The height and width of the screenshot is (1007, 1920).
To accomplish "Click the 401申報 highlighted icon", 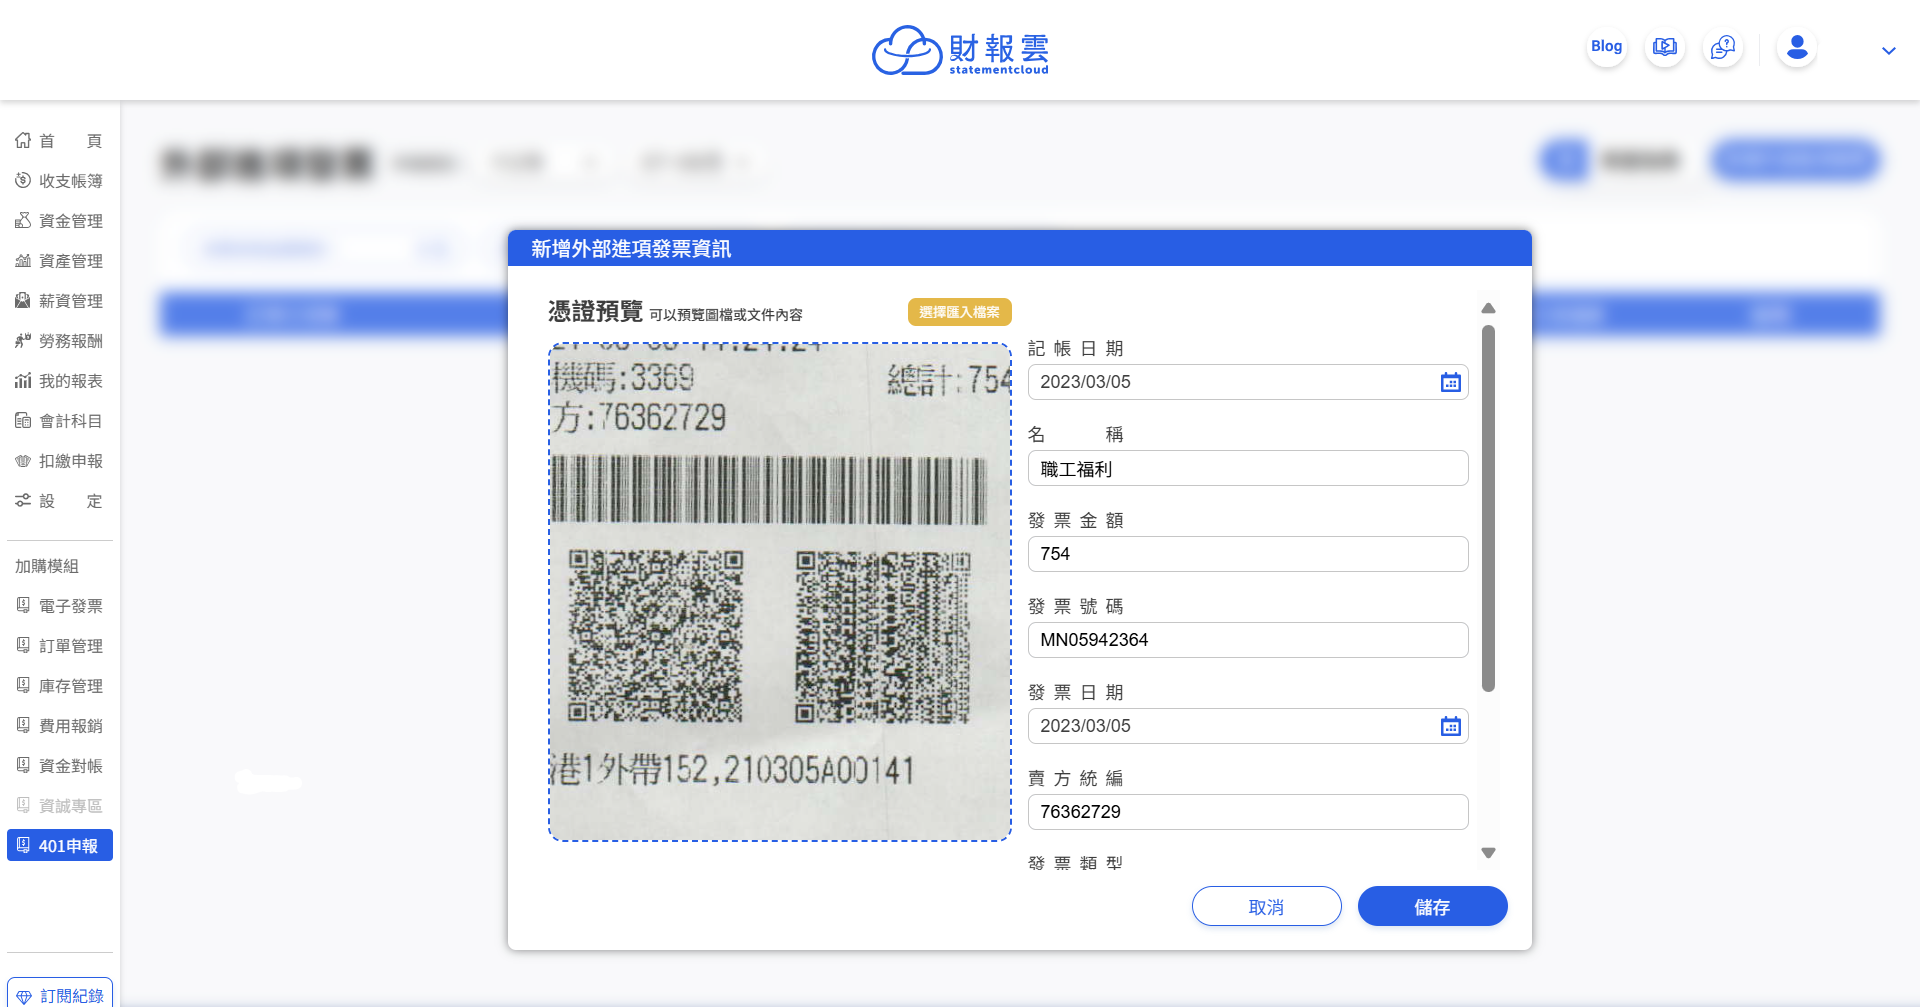I will [23, 845].
